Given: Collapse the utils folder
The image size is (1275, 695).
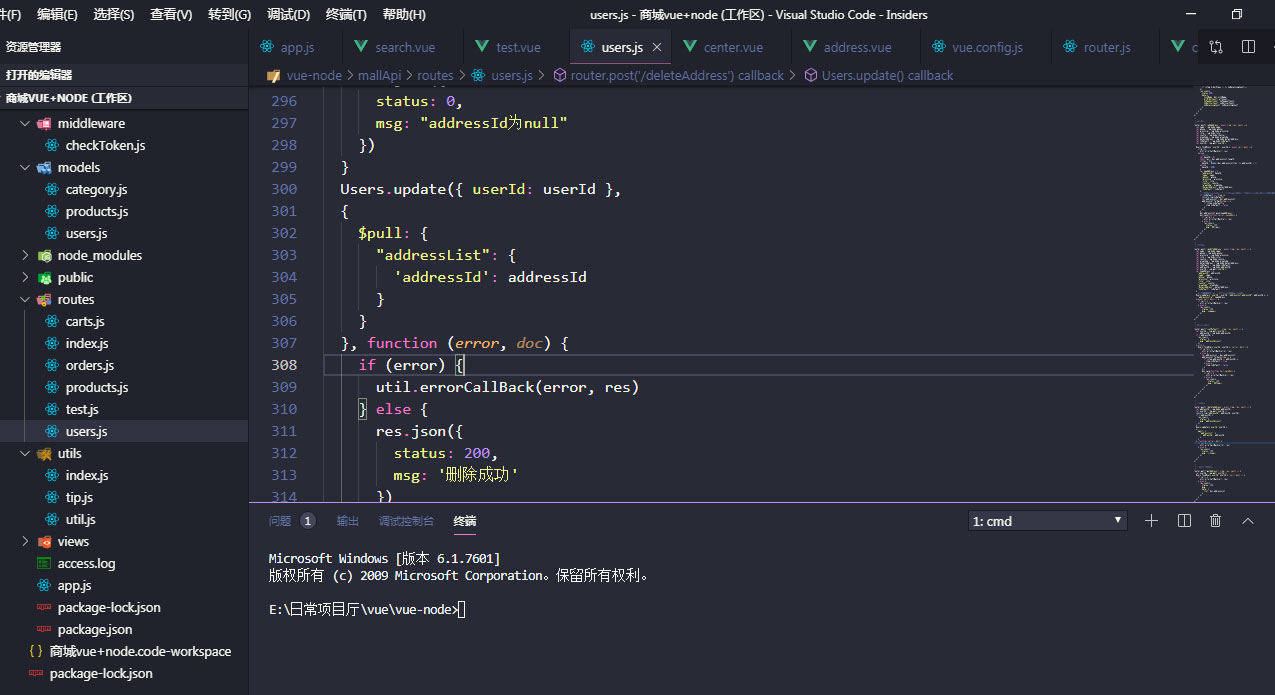Looking at the screenshot, I should tap(25, 453).
